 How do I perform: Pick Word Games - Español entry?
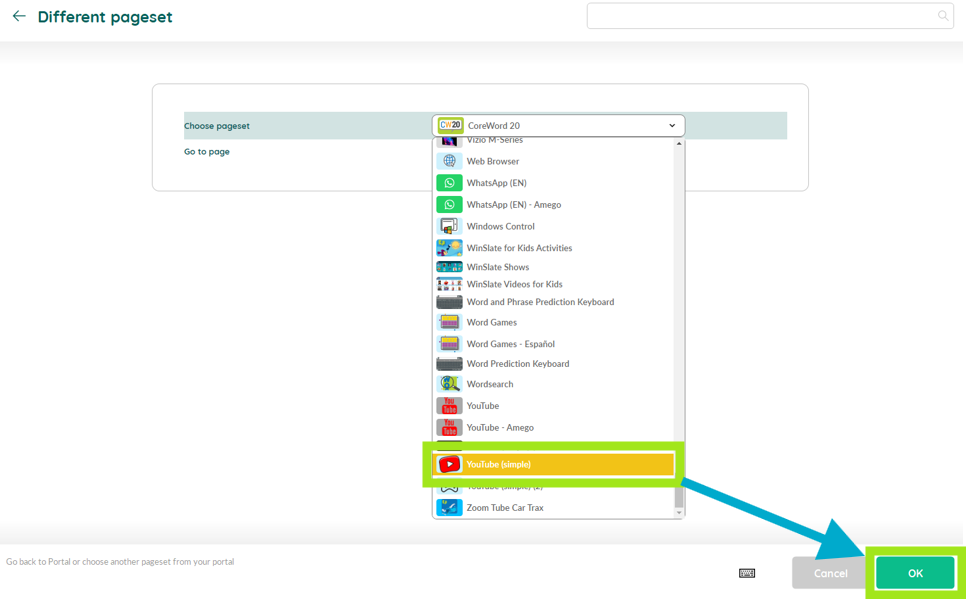[x=510, y=344]
